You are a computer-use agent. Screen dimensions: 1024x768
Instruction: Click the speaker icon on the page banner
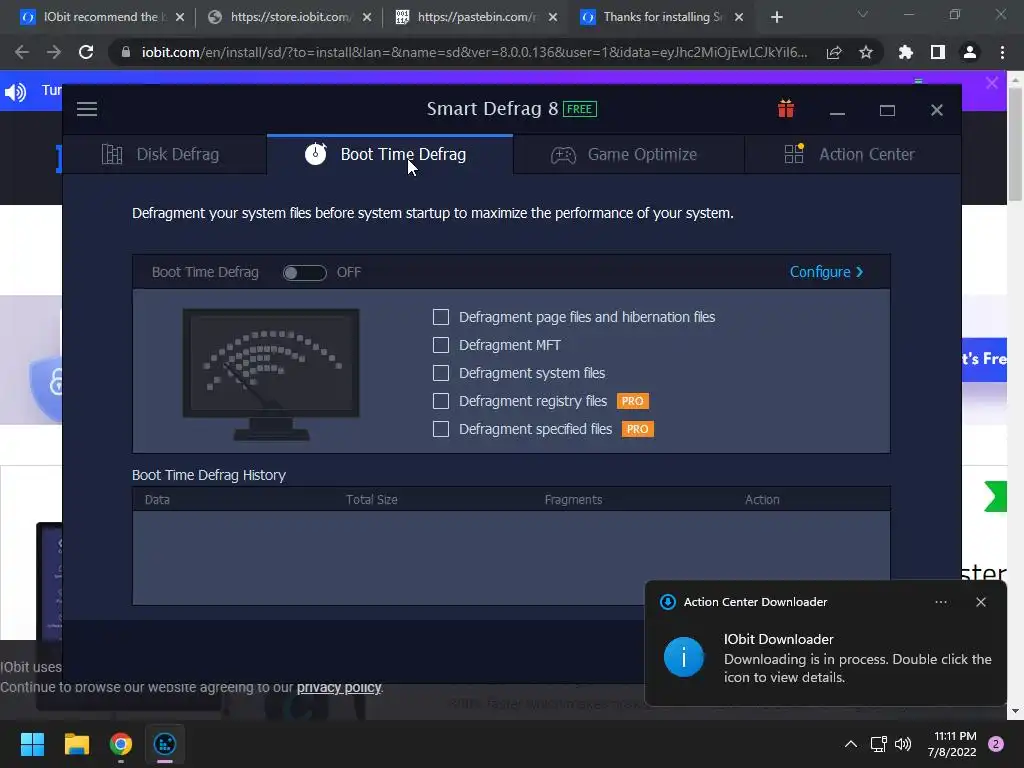coord(16,91)
